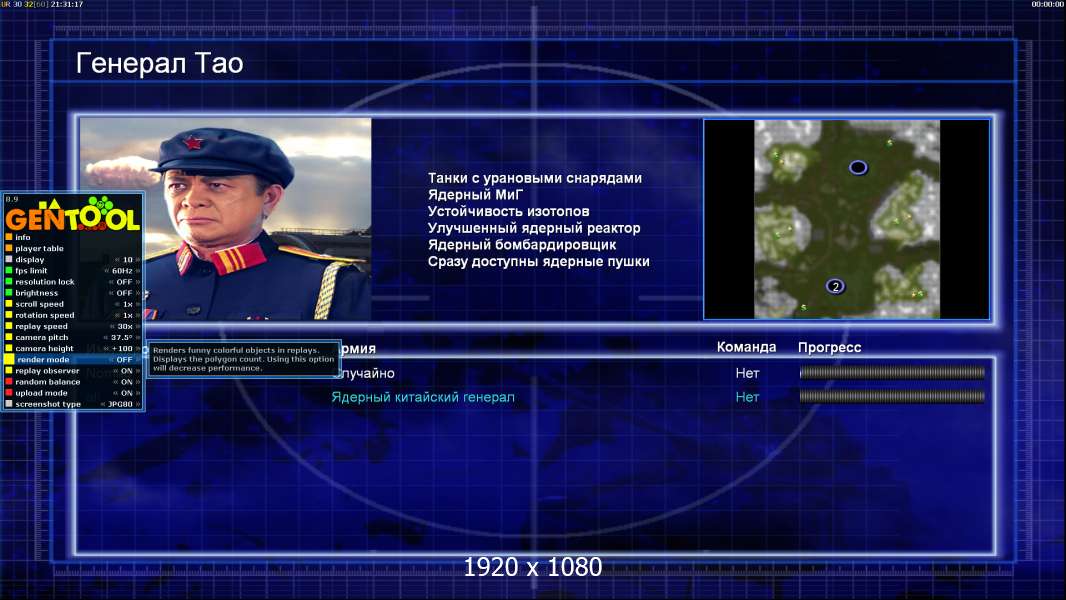1066x600 pixels.
Task: Click the unnumbered start position circle on minimap
Action: coord(858,167)
